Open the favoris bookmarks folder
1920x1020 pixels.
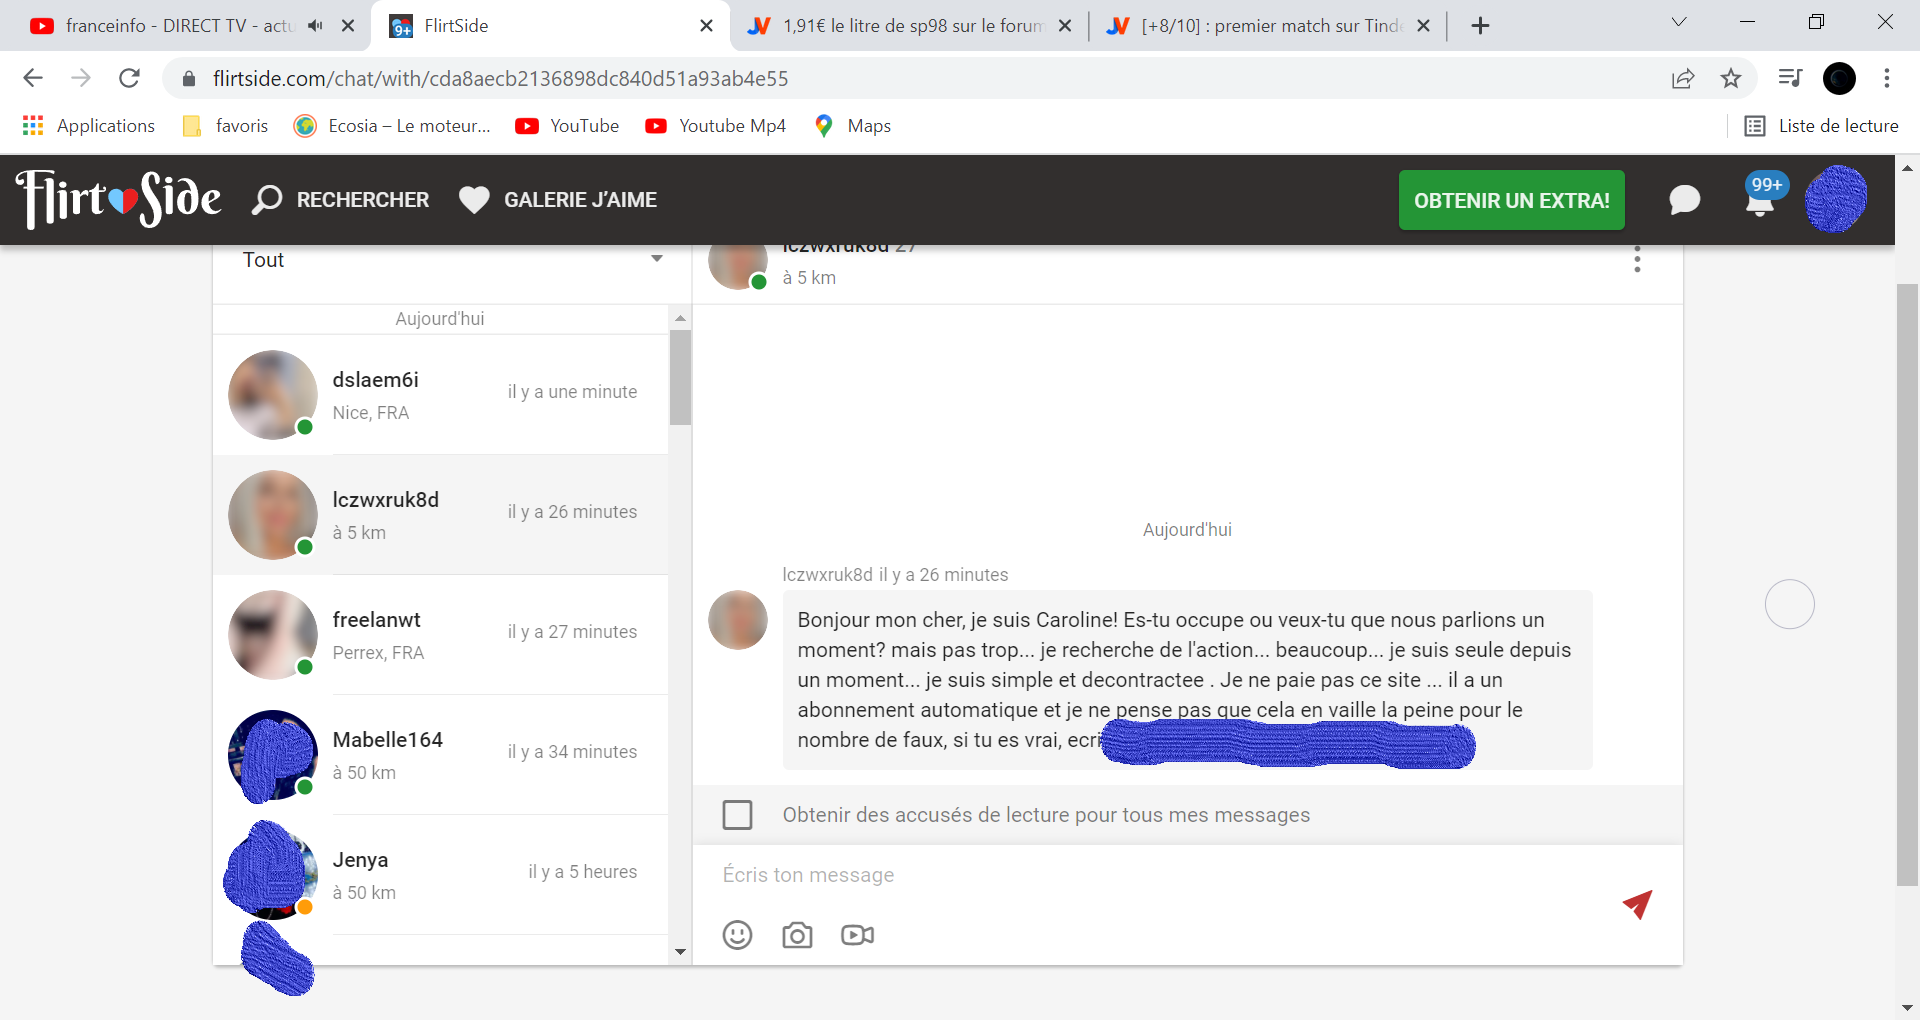(226, 126)
